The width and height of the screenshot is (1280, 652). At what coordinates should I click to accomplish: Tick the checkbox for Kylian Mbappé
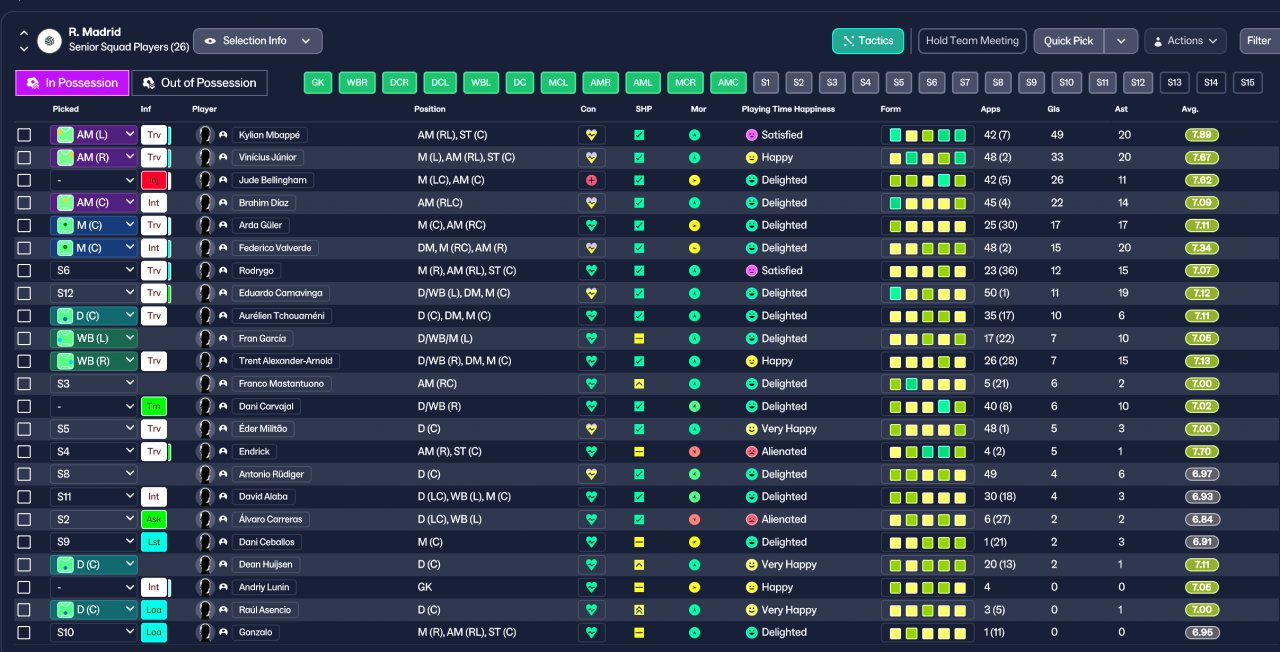click(24, 135)
